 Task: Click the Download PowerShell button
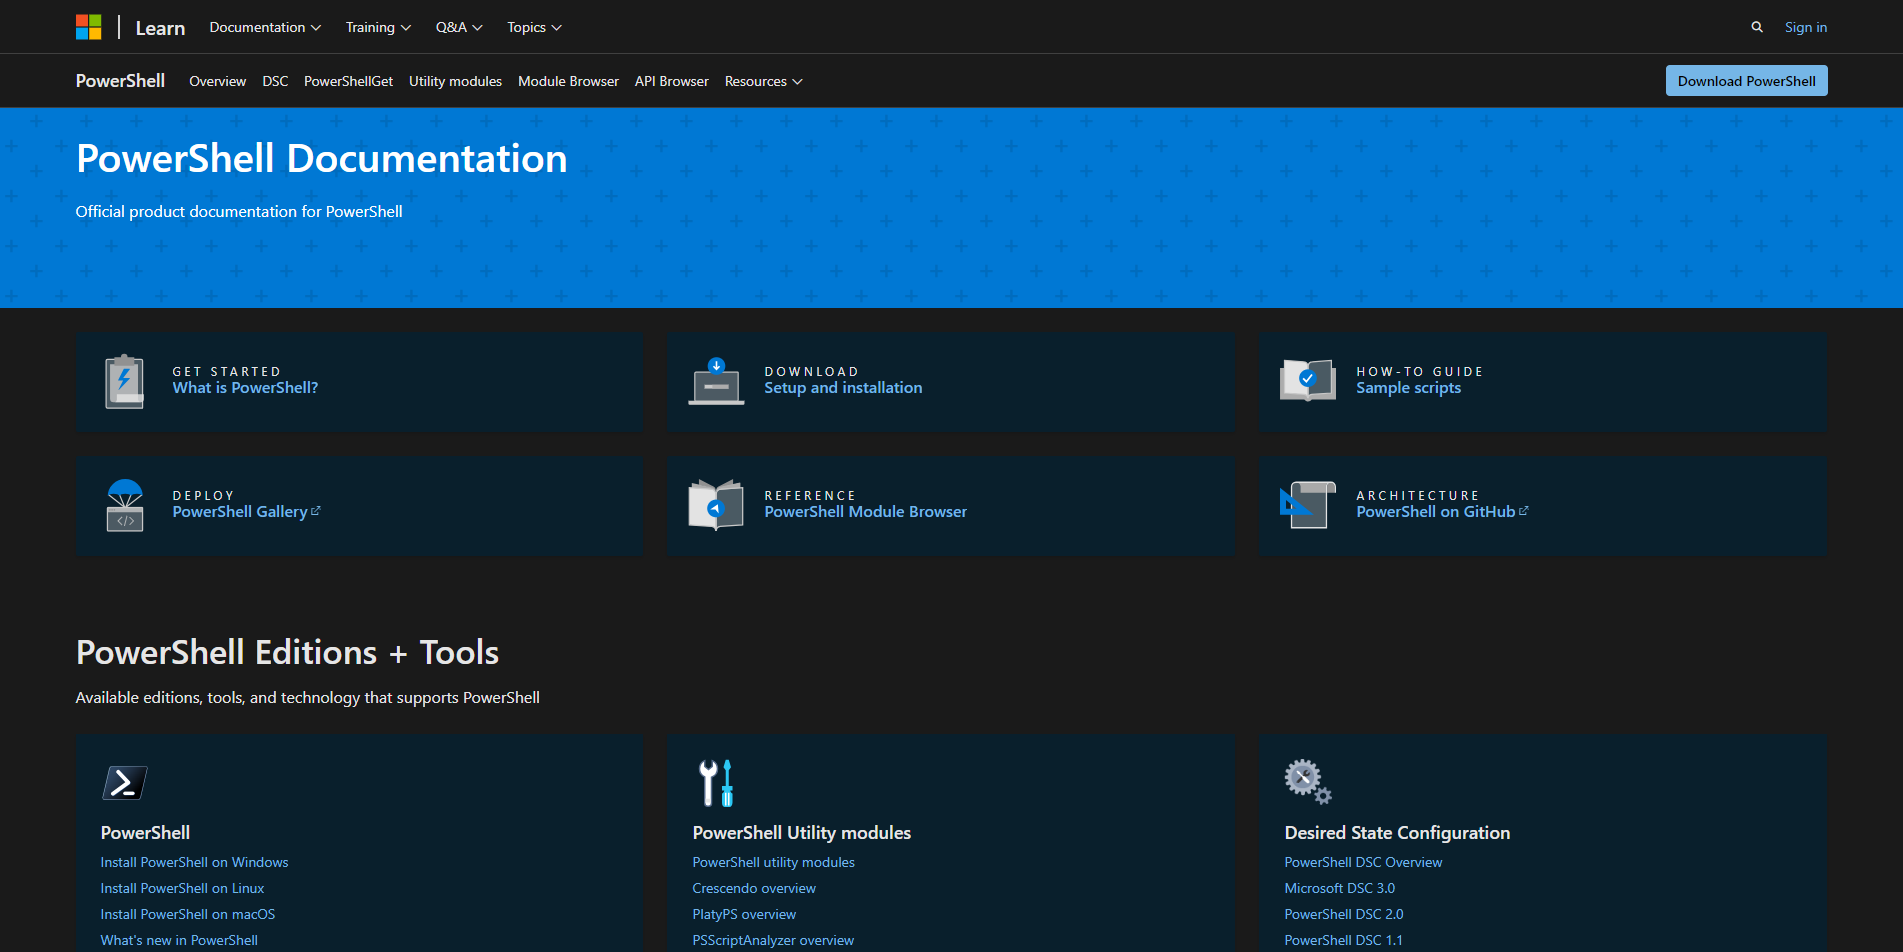(x=1746, y=81)
